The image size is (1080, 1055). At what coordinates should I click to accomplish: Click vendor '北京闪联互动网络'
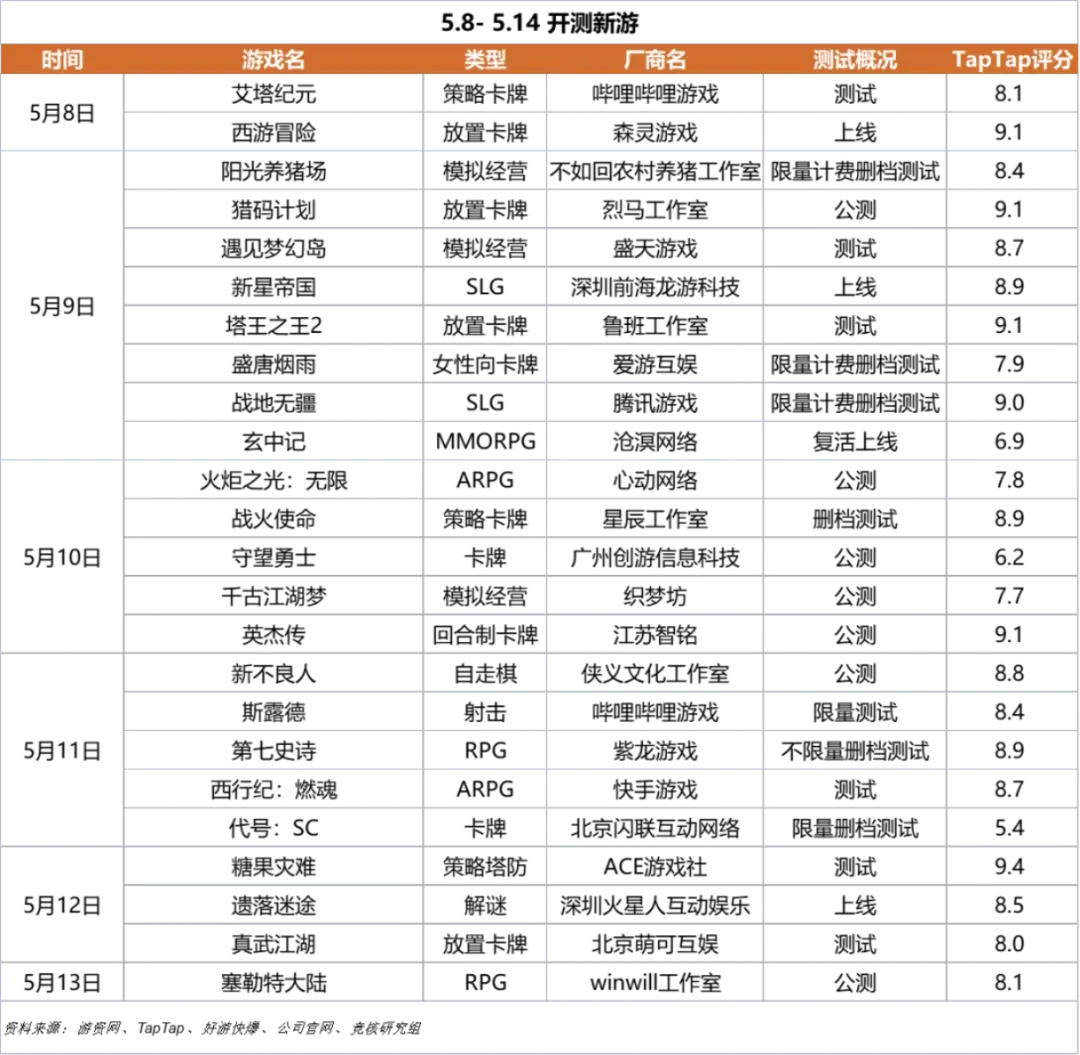(655, 828)
